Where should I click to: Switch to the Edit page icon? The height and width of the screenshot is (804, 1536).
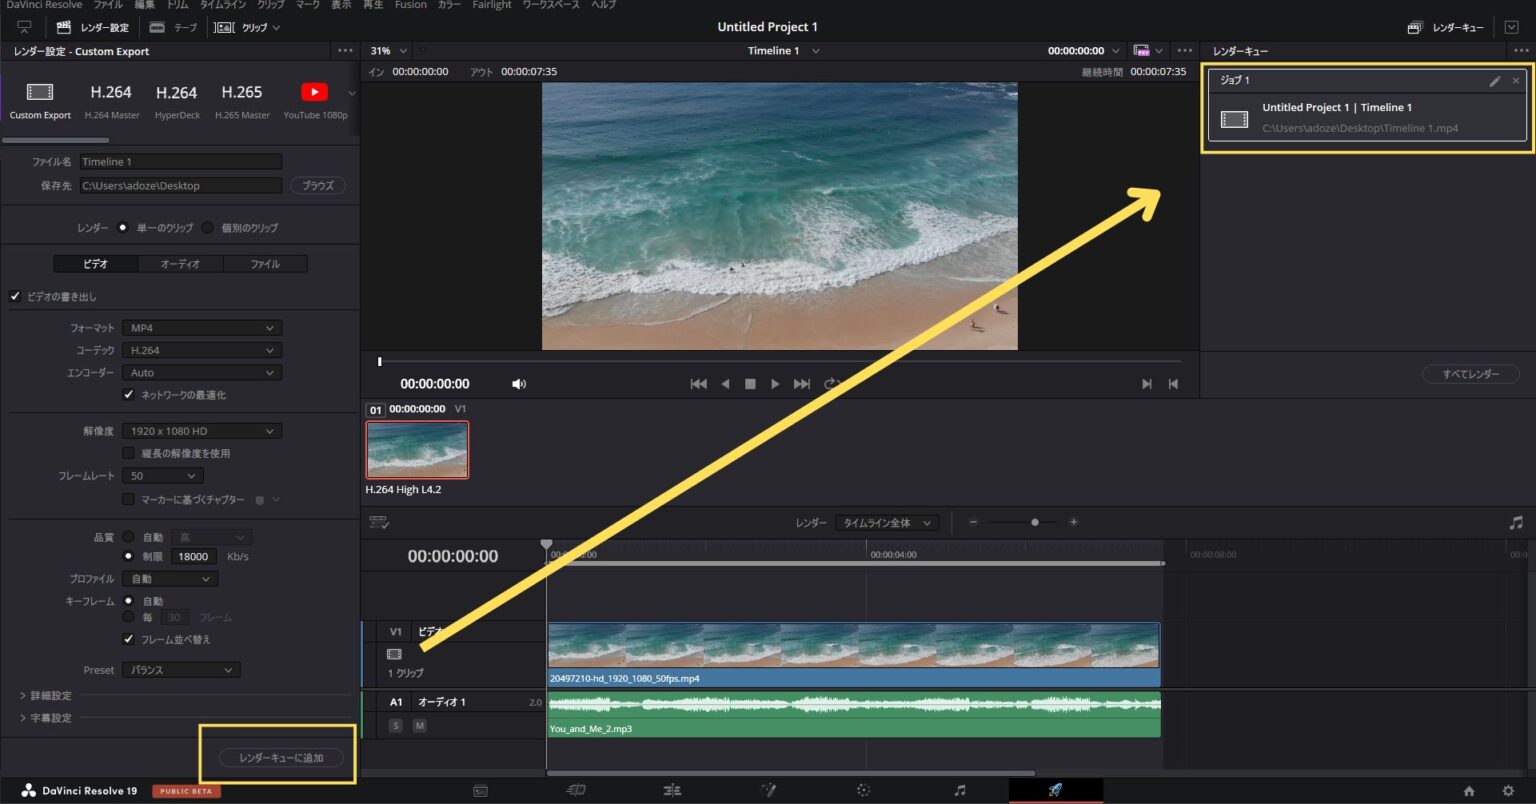point(672,790)
